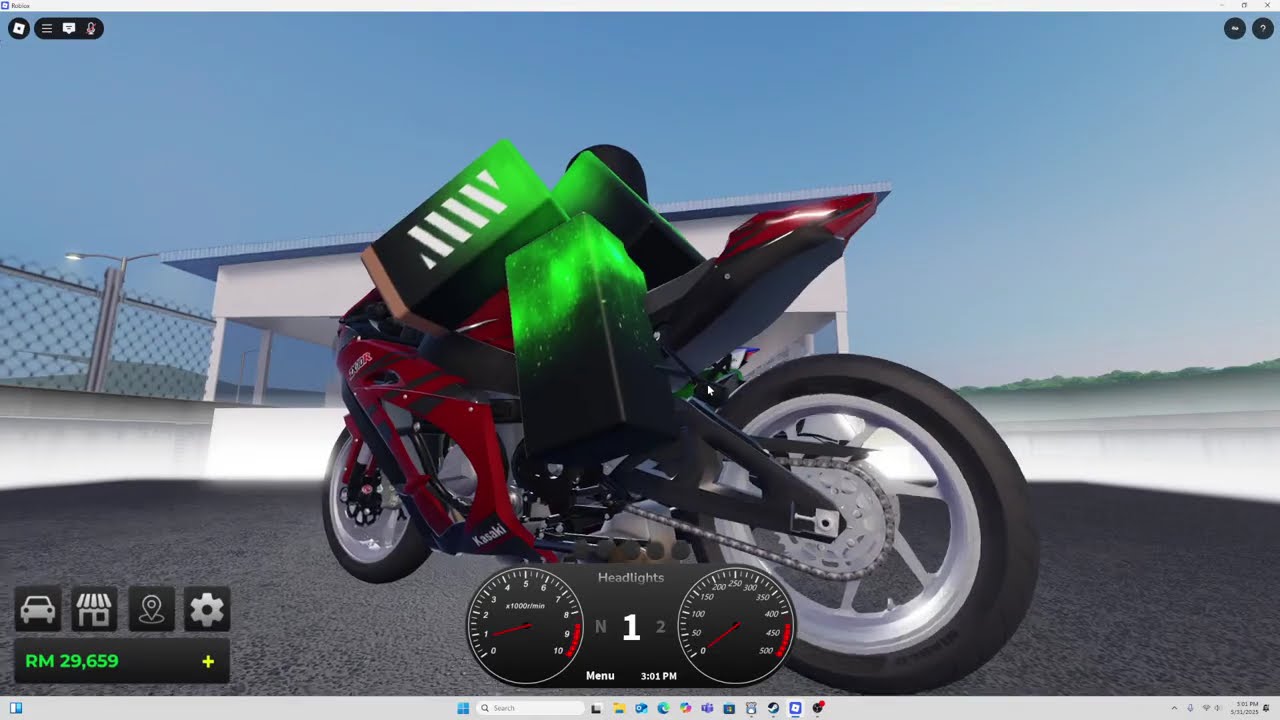Click the yellow plus to add money
This screenshot has width=1280, height=720.
208,661
